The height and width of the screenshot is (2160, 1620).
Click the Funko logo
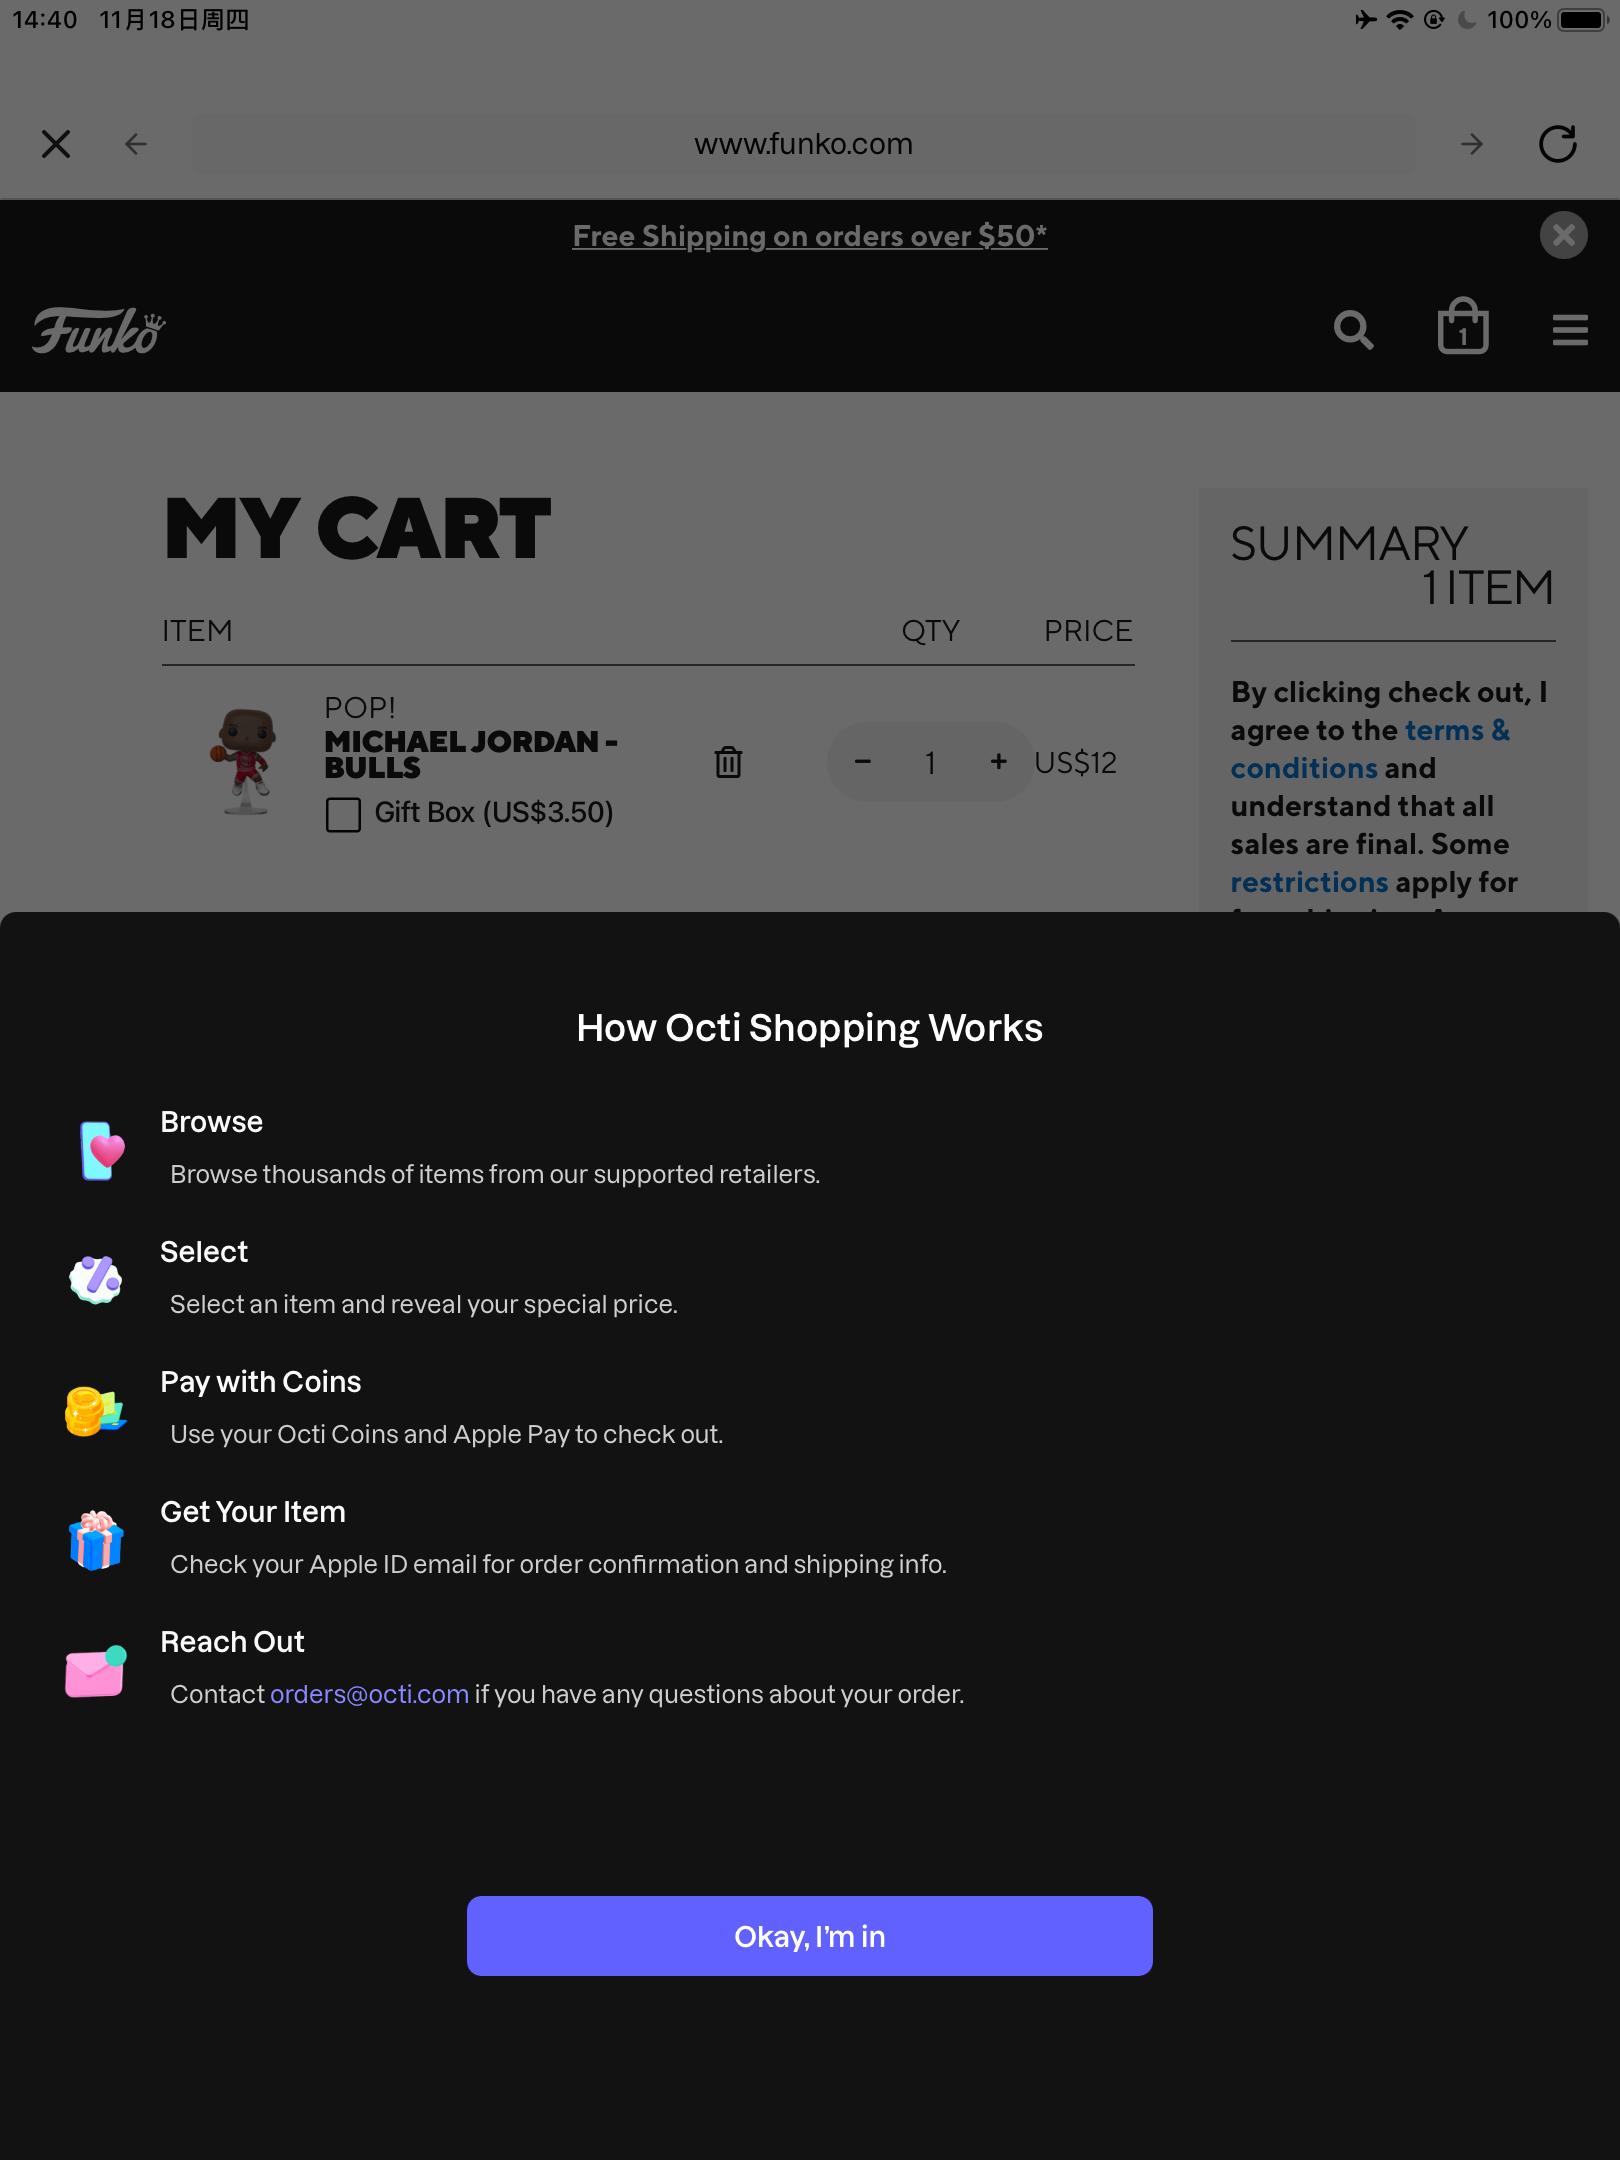tap(98, 331)
